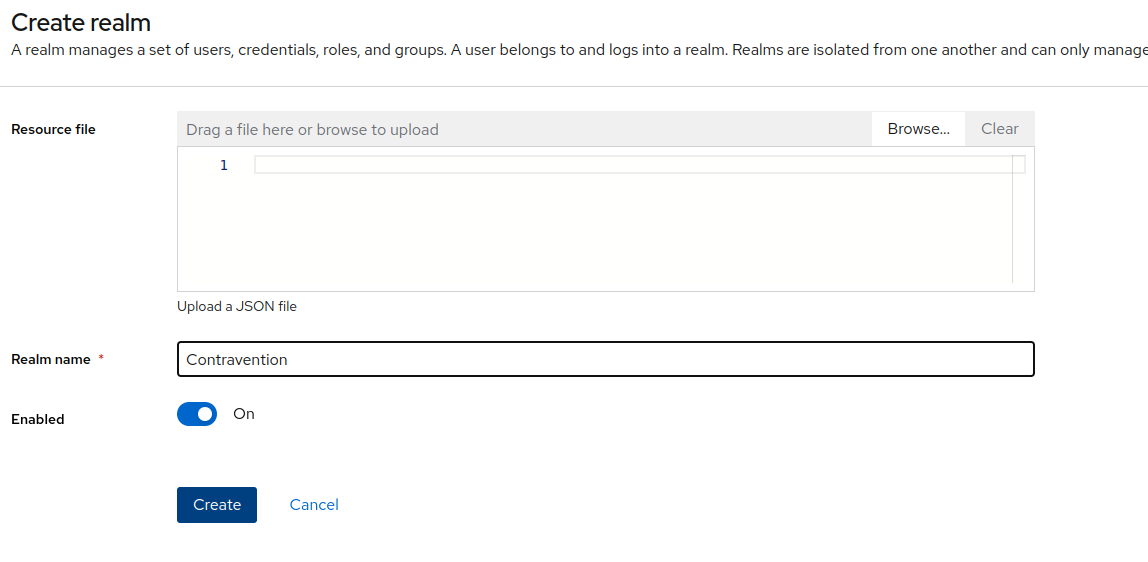Click the Cancel link
Image resolution: width=1148 pixels, height=562 pixels.
tap(314, 505)
